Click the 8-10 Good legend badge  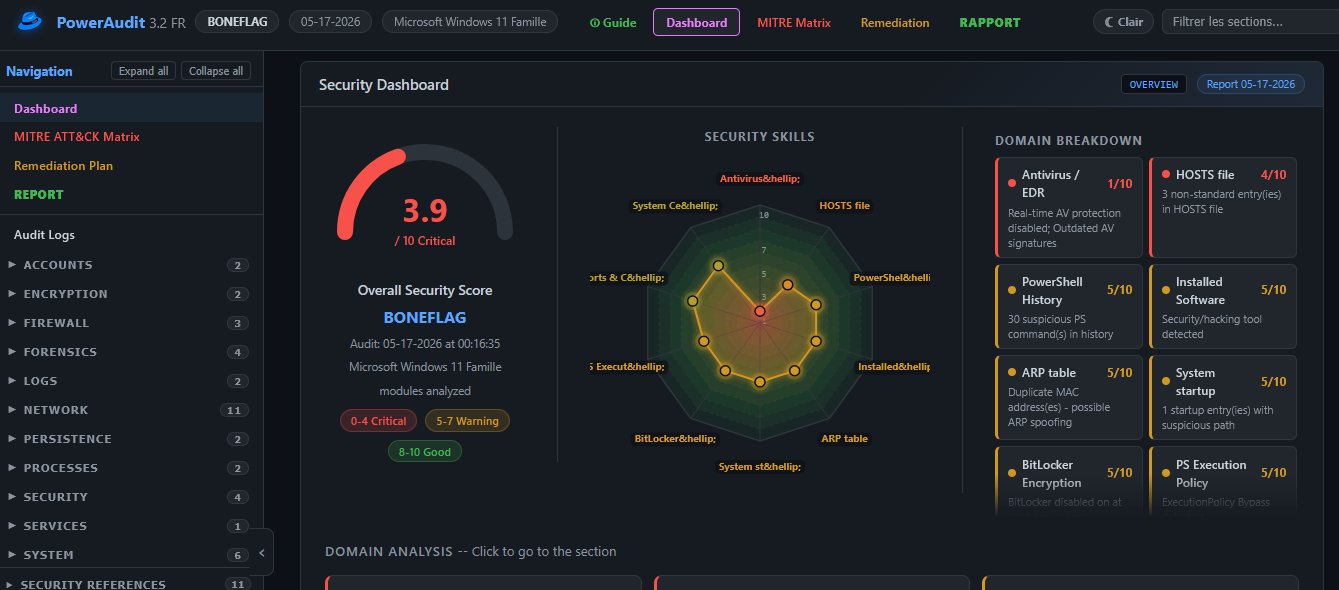click(x=425, y=452)
